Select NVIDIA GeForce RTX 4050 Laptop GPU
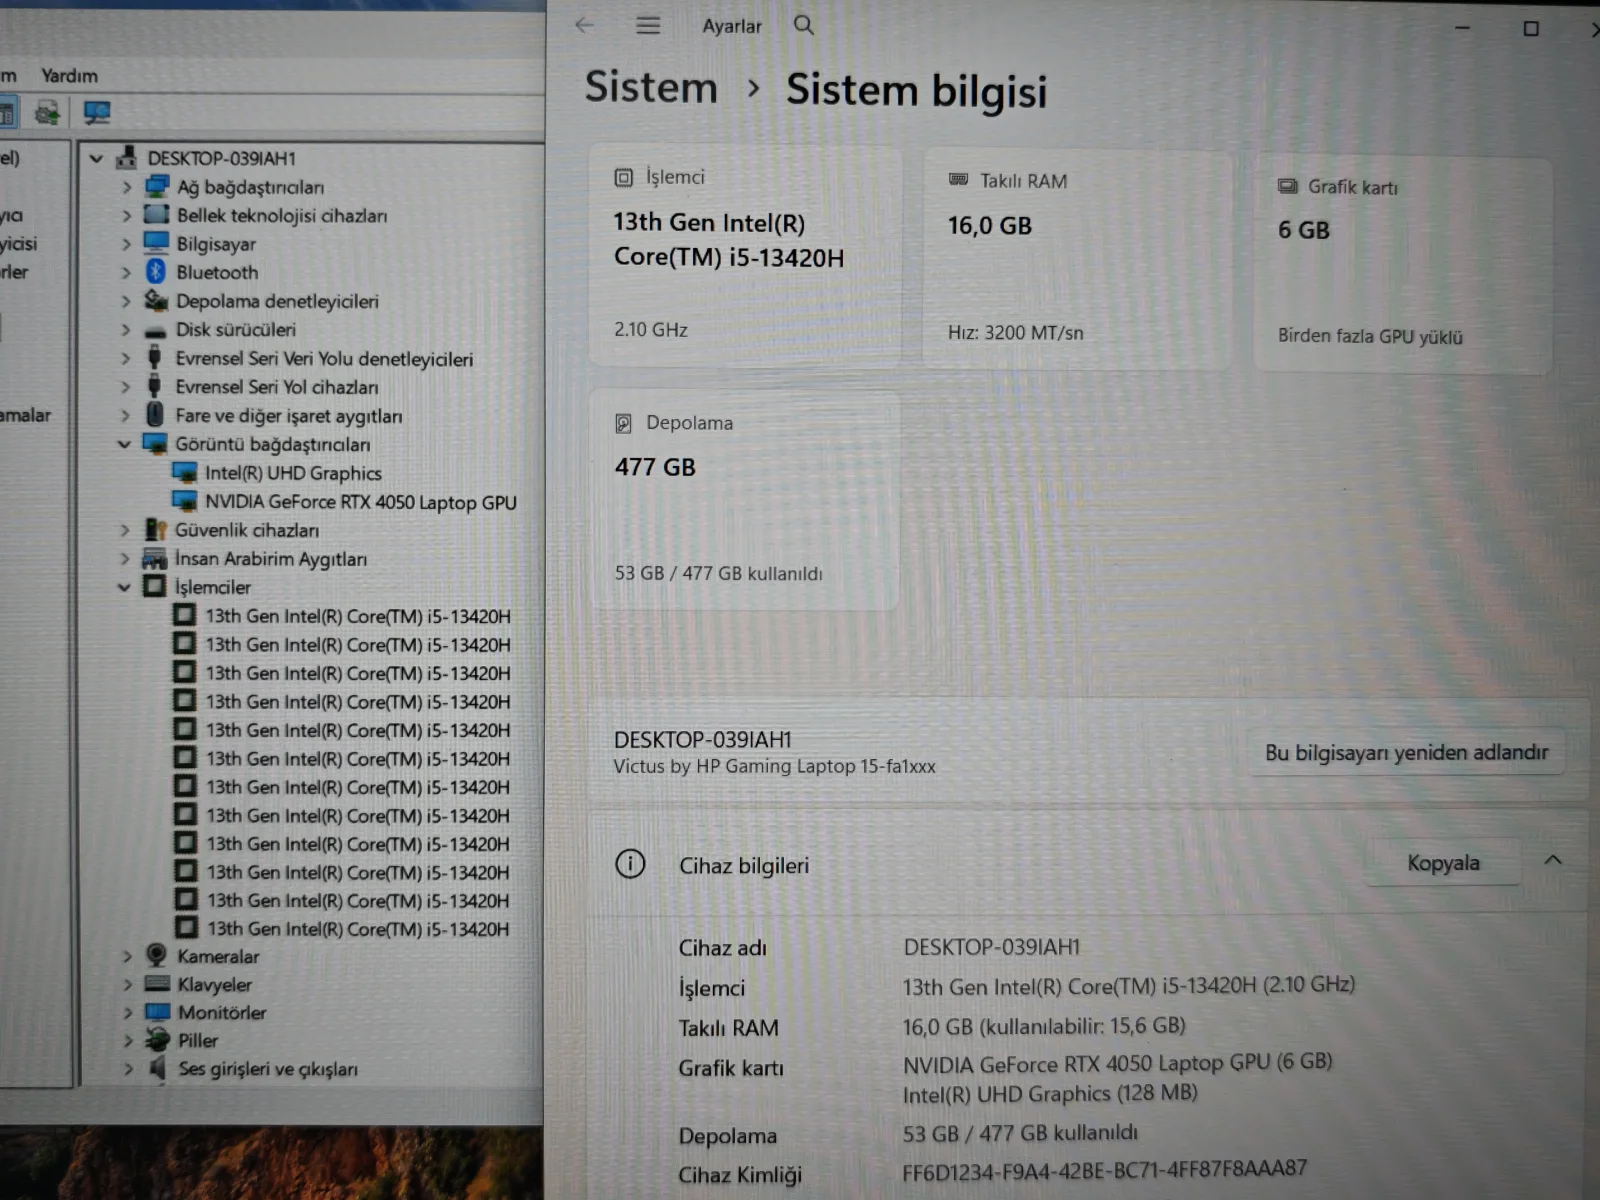Screen dimensions: 1600x1200 pos(360,502)
